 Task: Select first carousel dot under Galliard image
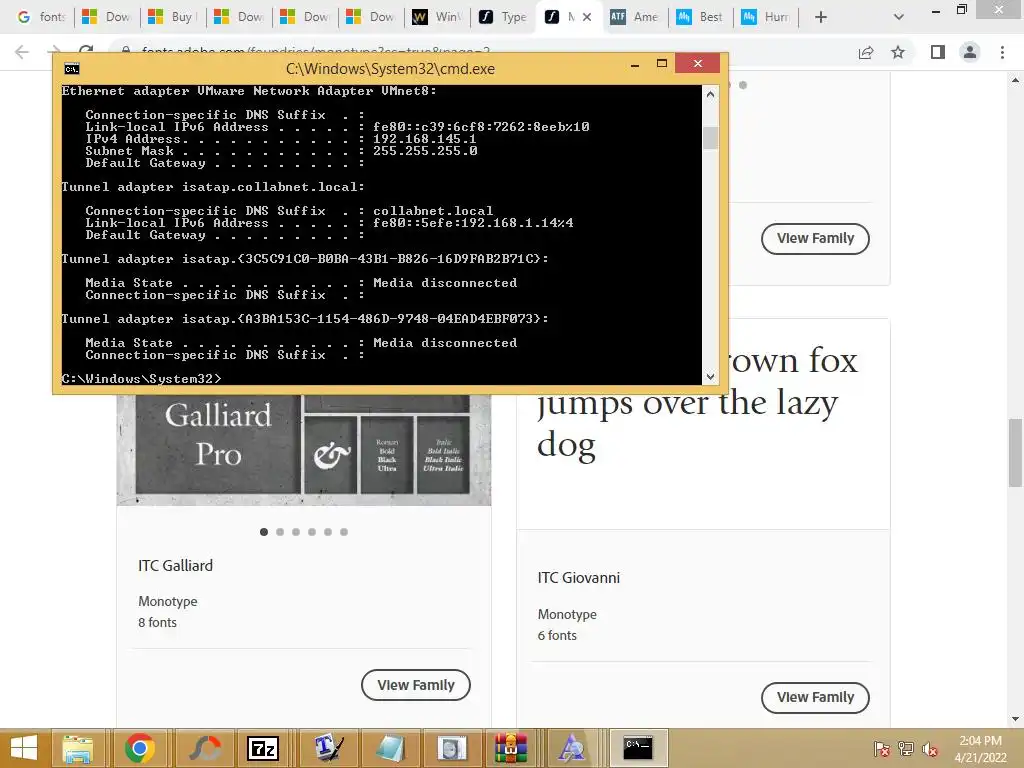click(x=264, y=532)
